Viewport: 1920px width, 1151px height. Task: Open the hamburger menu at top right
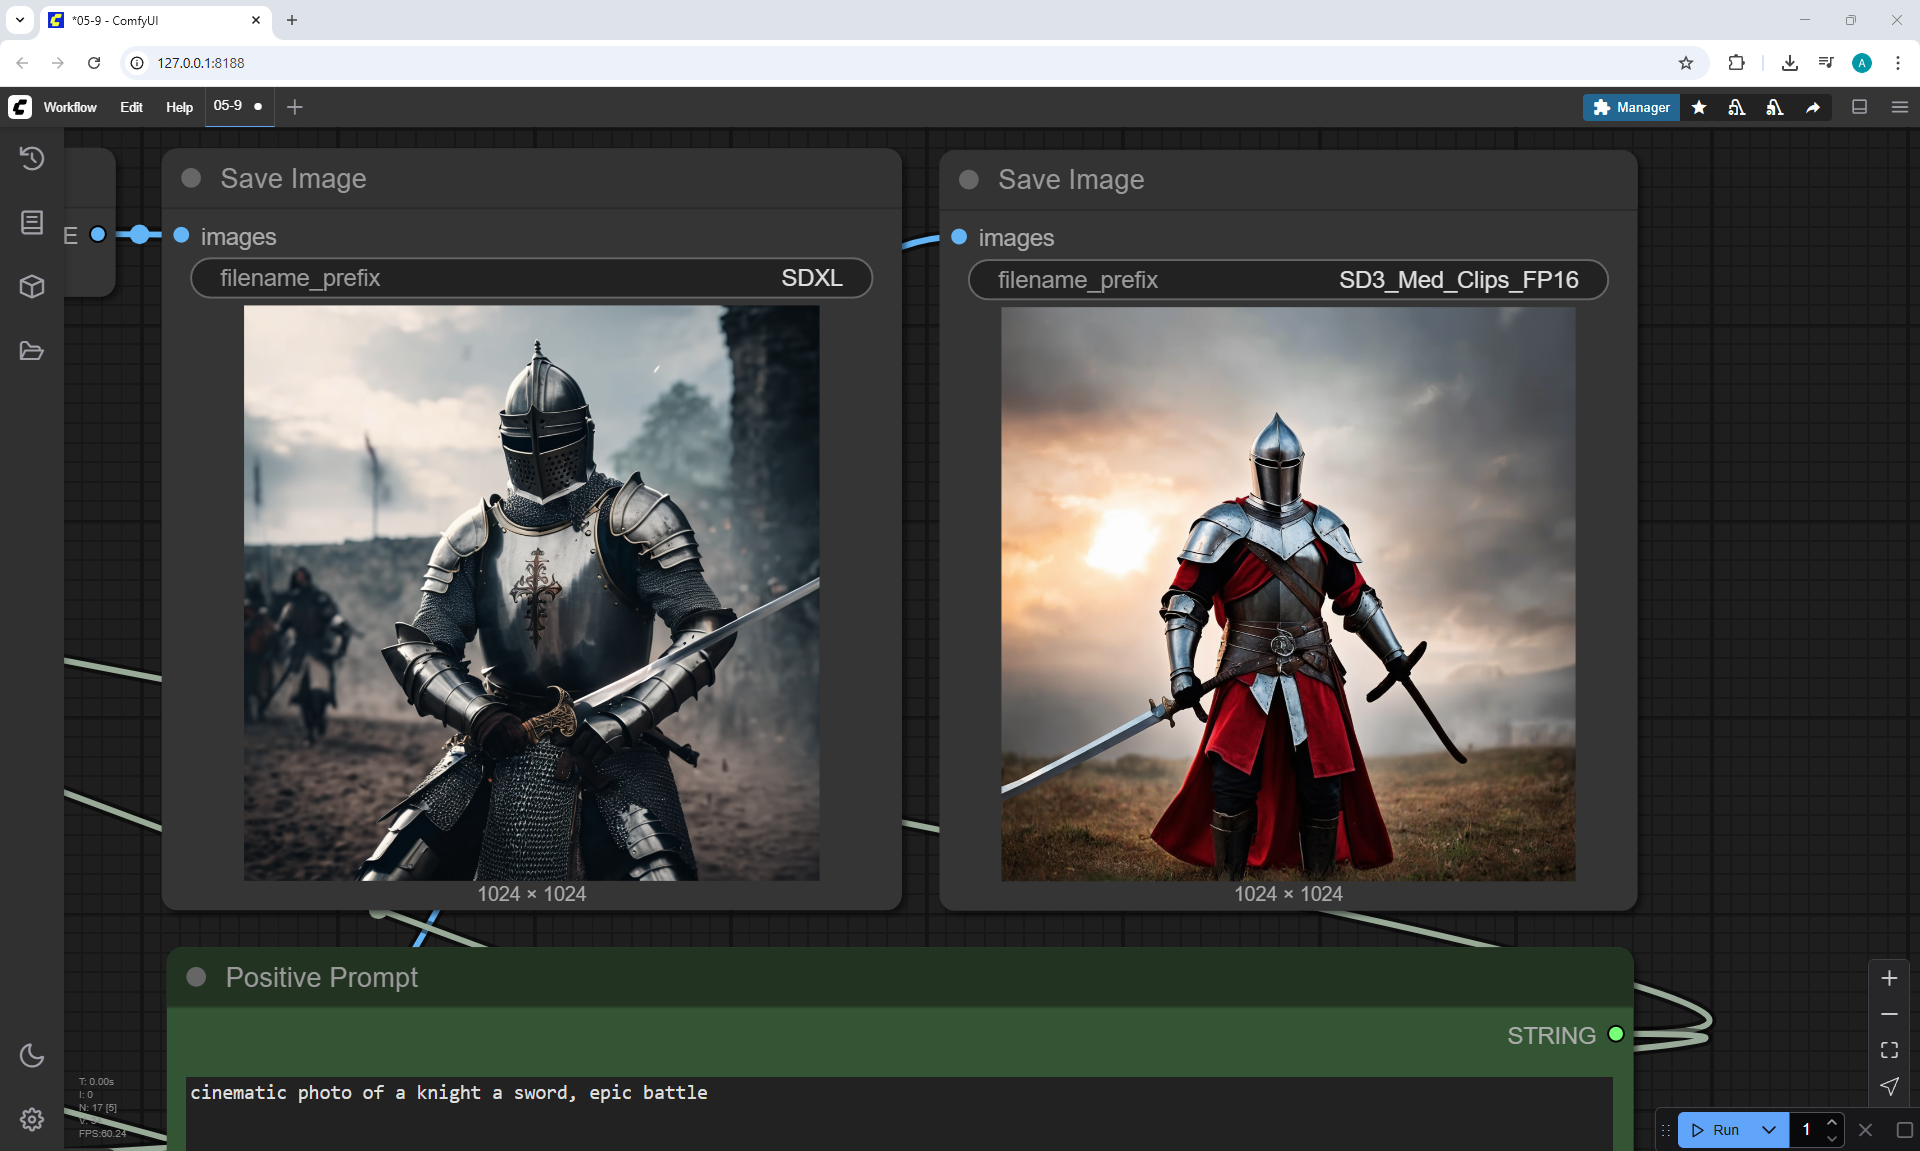point(1899,107)
